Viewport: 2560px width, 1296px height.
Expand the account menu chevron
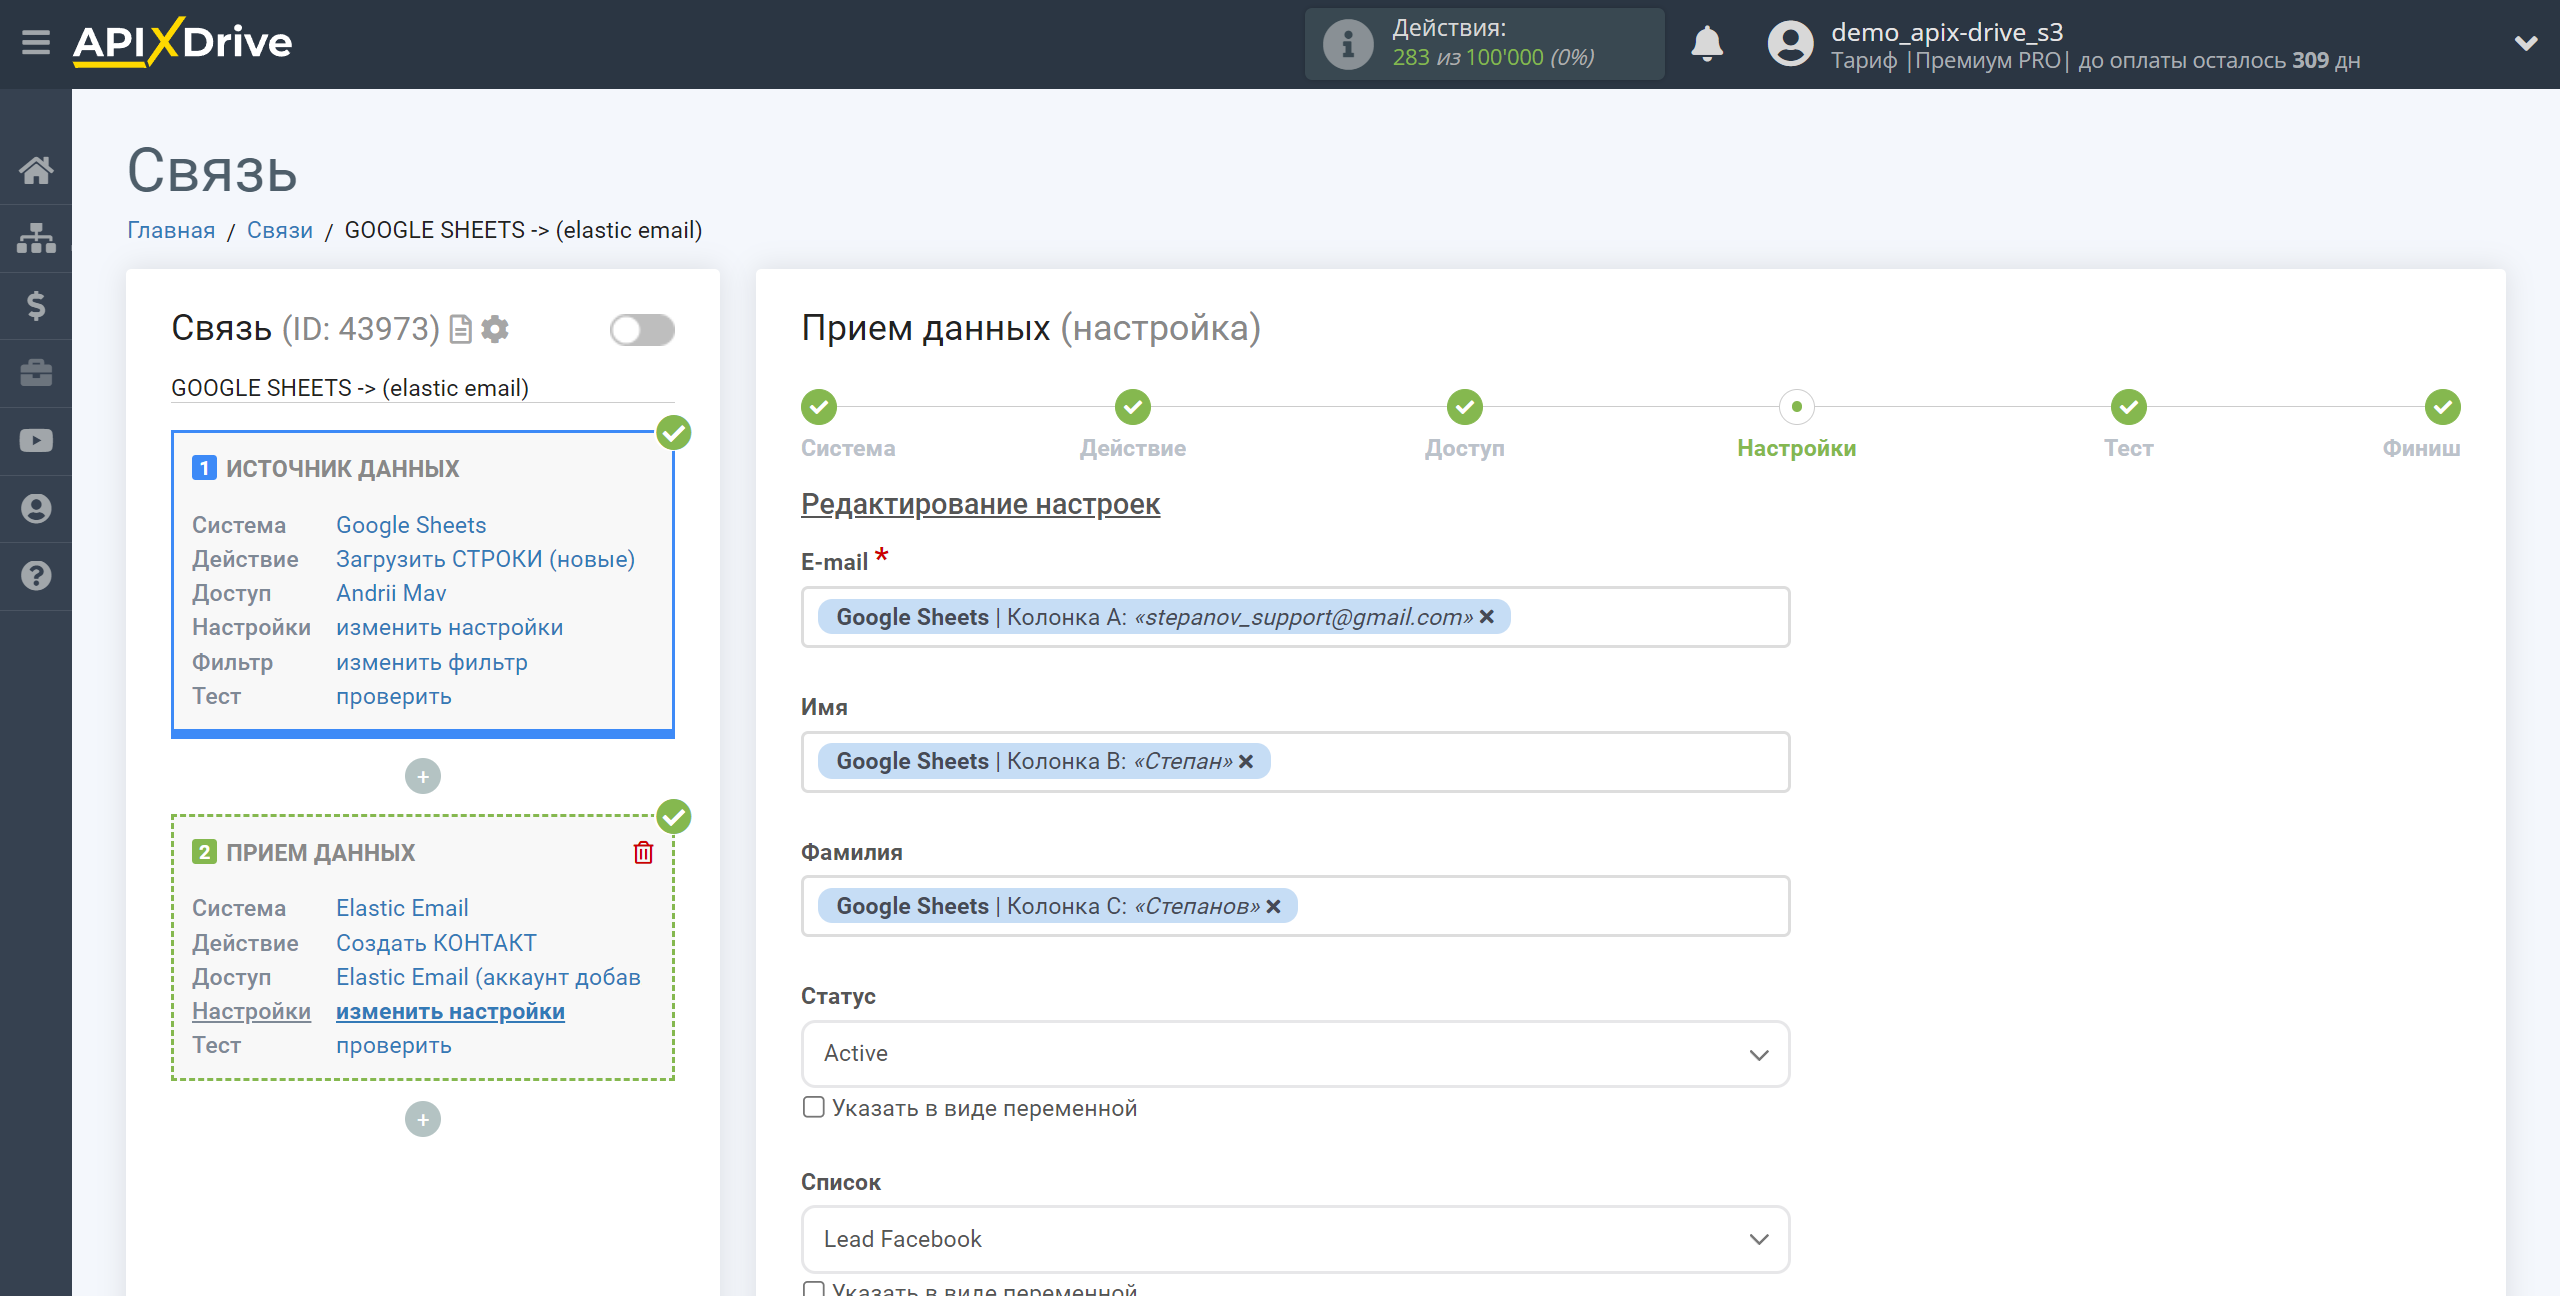click(2526, 44)
